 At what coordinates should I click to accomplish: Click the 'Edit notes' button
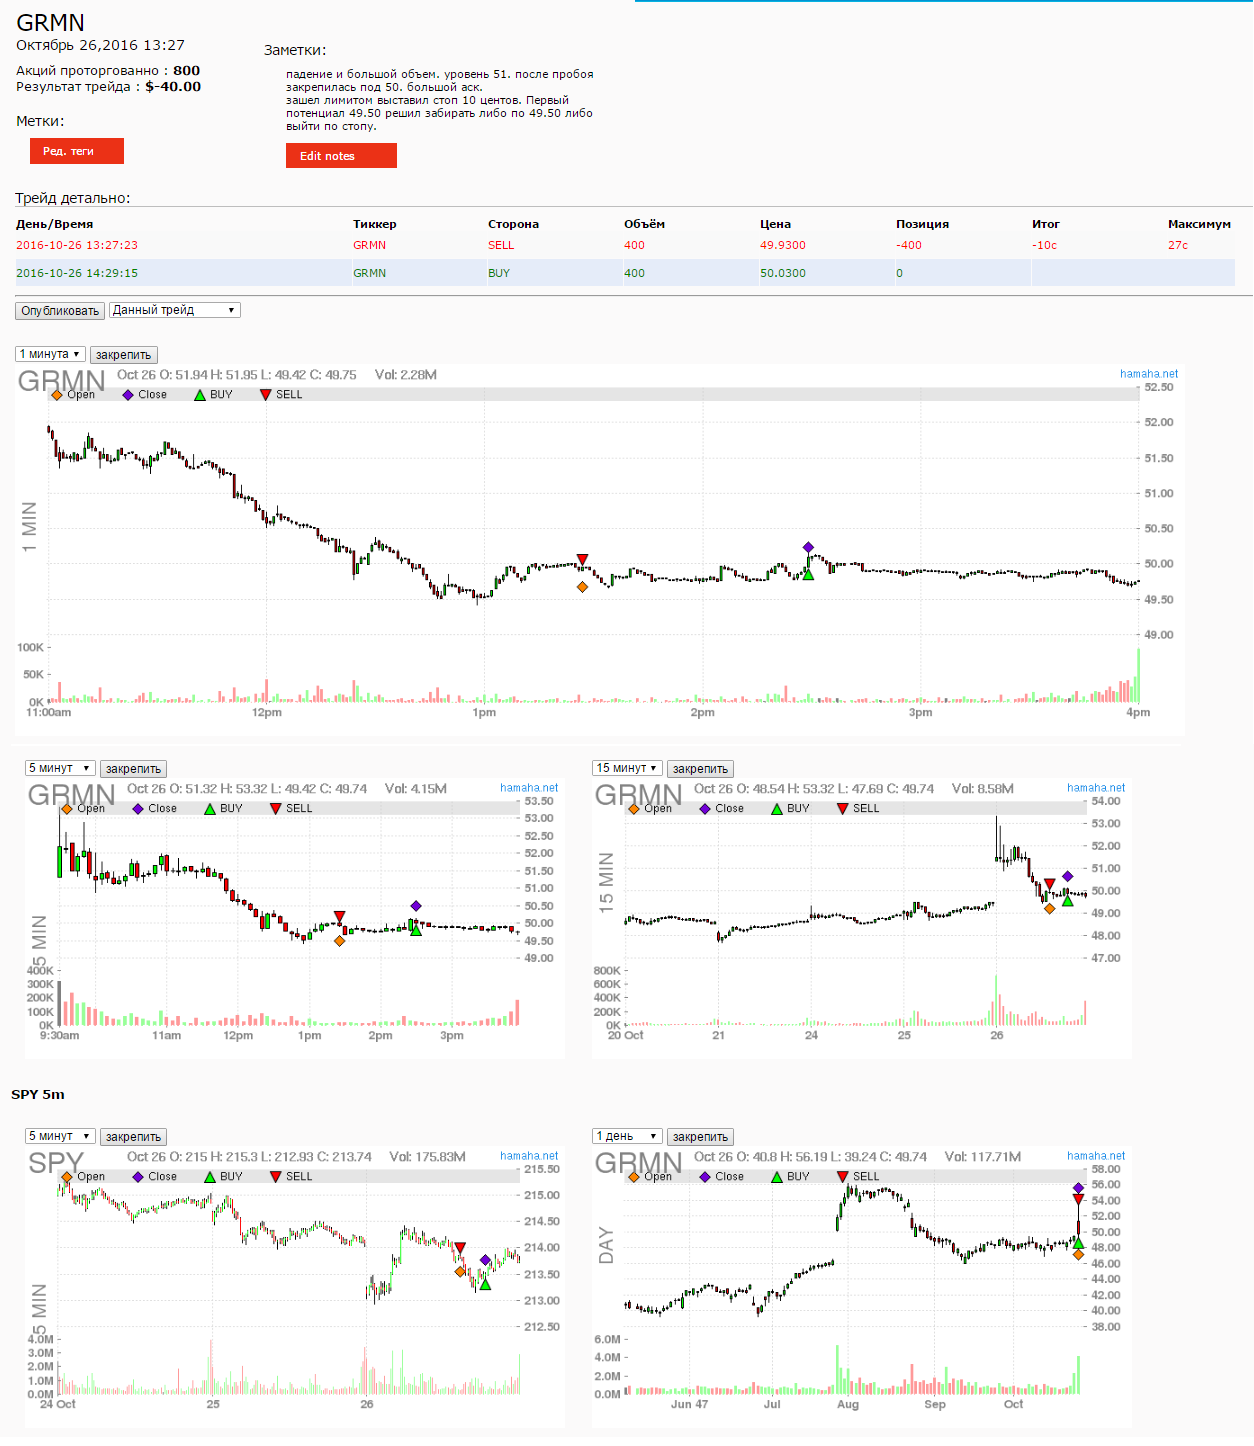(x=341, y=156)
